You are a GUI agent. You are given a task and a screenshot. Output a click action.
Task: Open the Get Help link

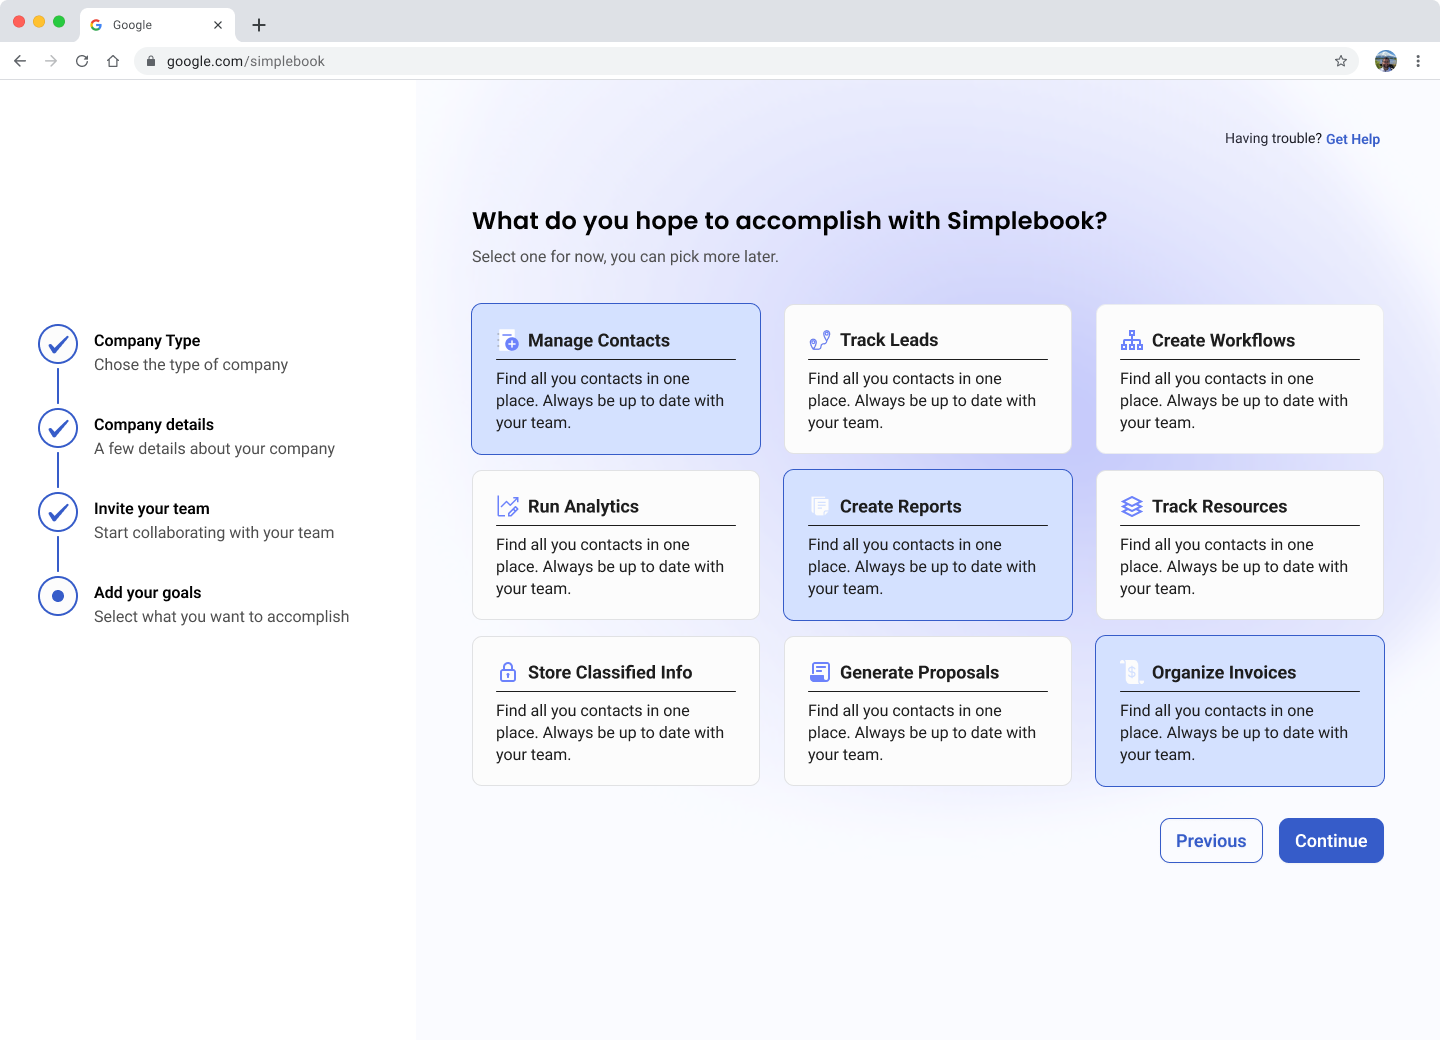pos(1353,139)
